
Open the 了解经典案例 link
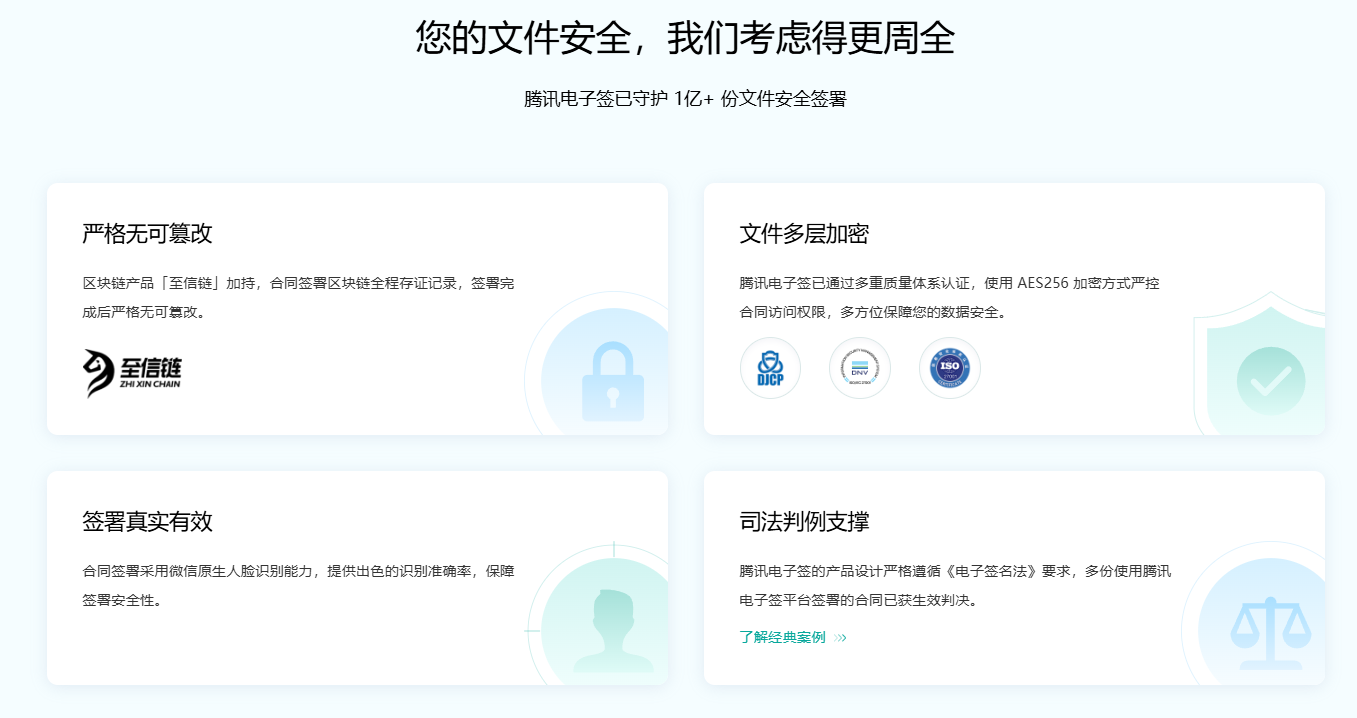click(x=783, y=637)
